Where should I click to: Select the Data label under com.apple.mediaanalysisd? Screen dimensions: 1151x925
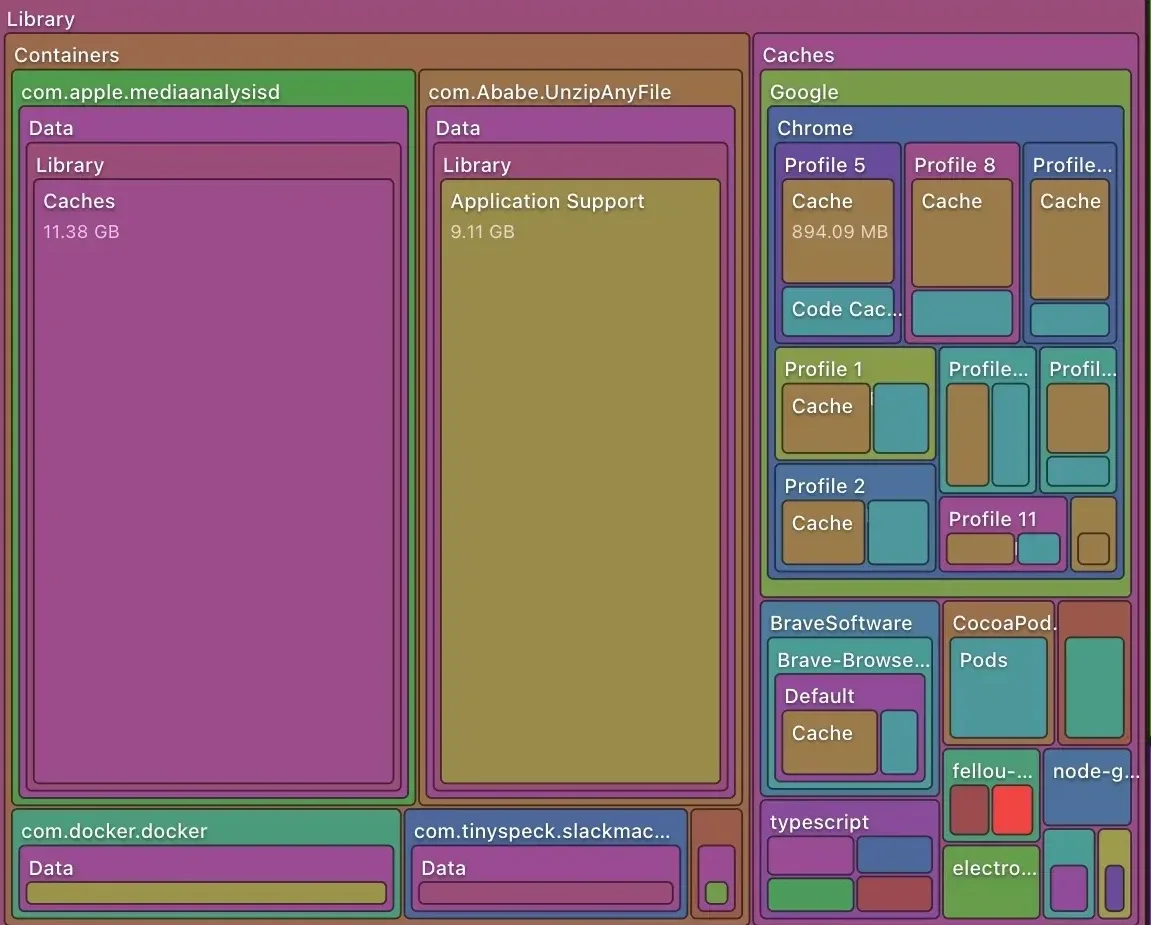coord(51,128)
